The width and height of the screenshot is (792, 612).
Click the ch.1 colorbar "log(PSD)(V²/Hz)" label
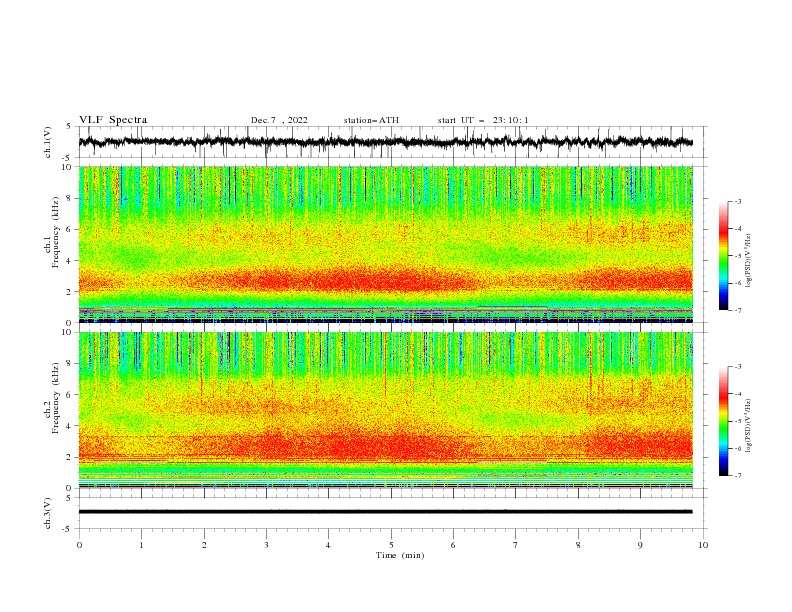749,261
